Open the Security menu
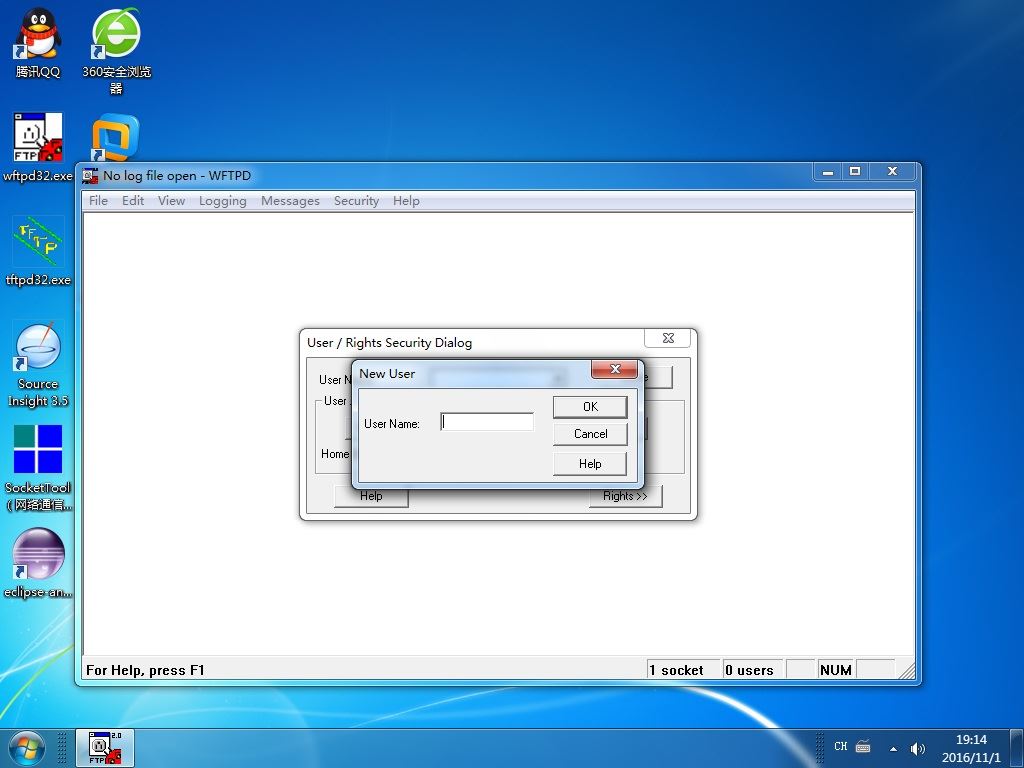1024x768 pixels. pyautogui.click(x=356, y=201)
